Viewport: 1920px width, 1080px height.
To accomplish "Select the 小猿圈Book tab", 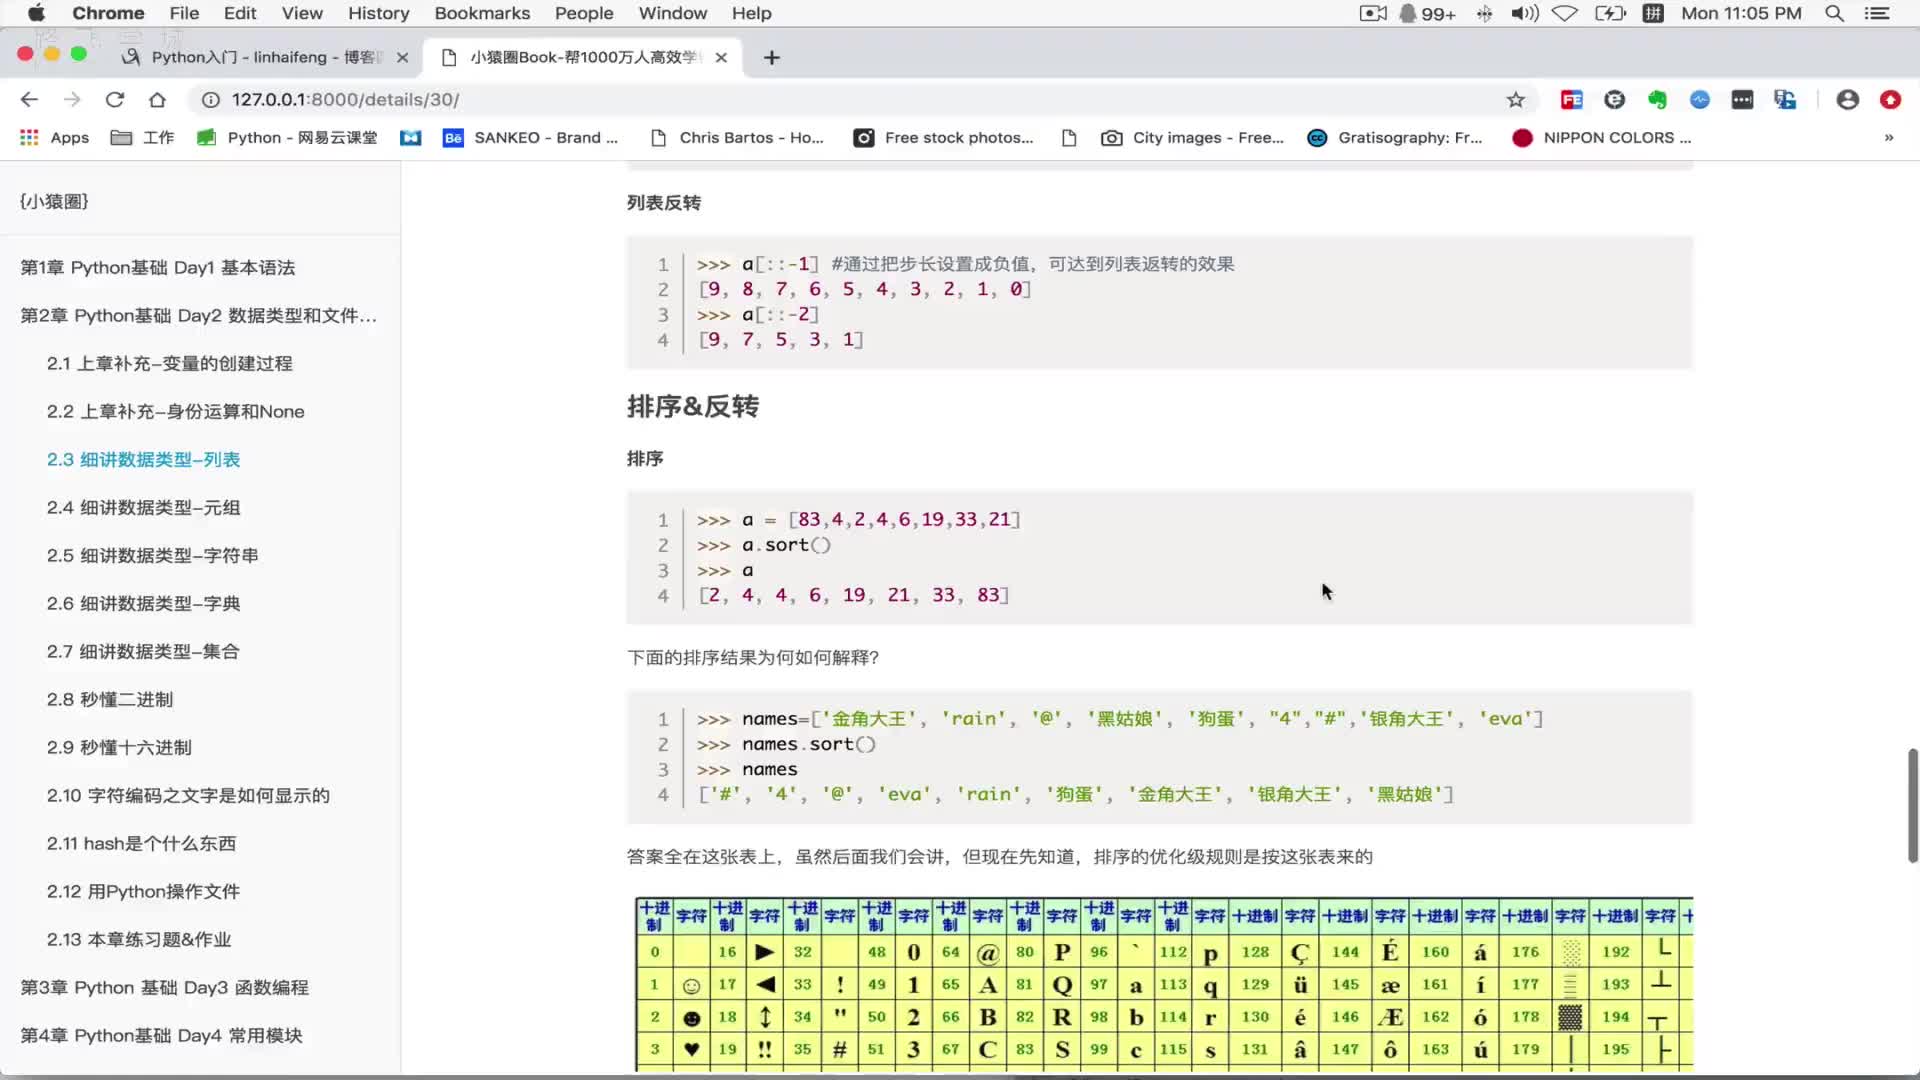I will tap(583, 57).
